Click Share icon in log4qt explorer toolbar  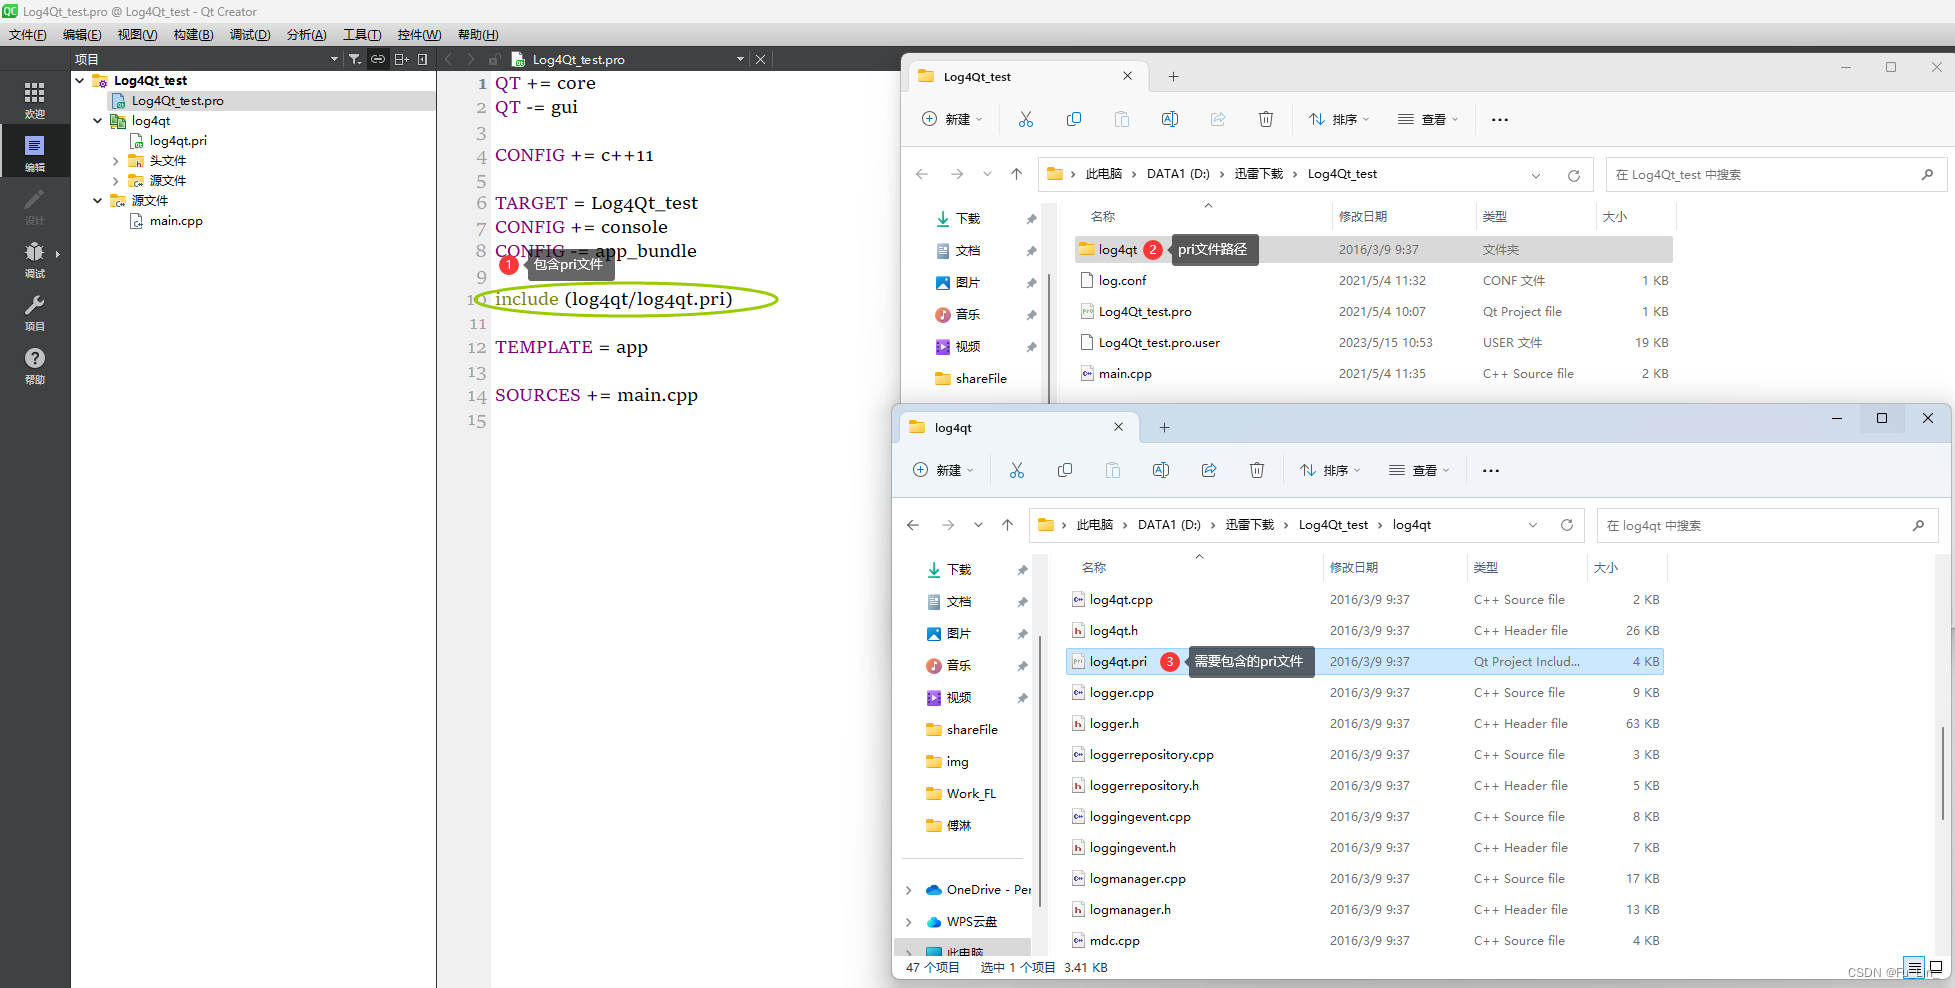pyautogui.click(x=1209, y=470)
